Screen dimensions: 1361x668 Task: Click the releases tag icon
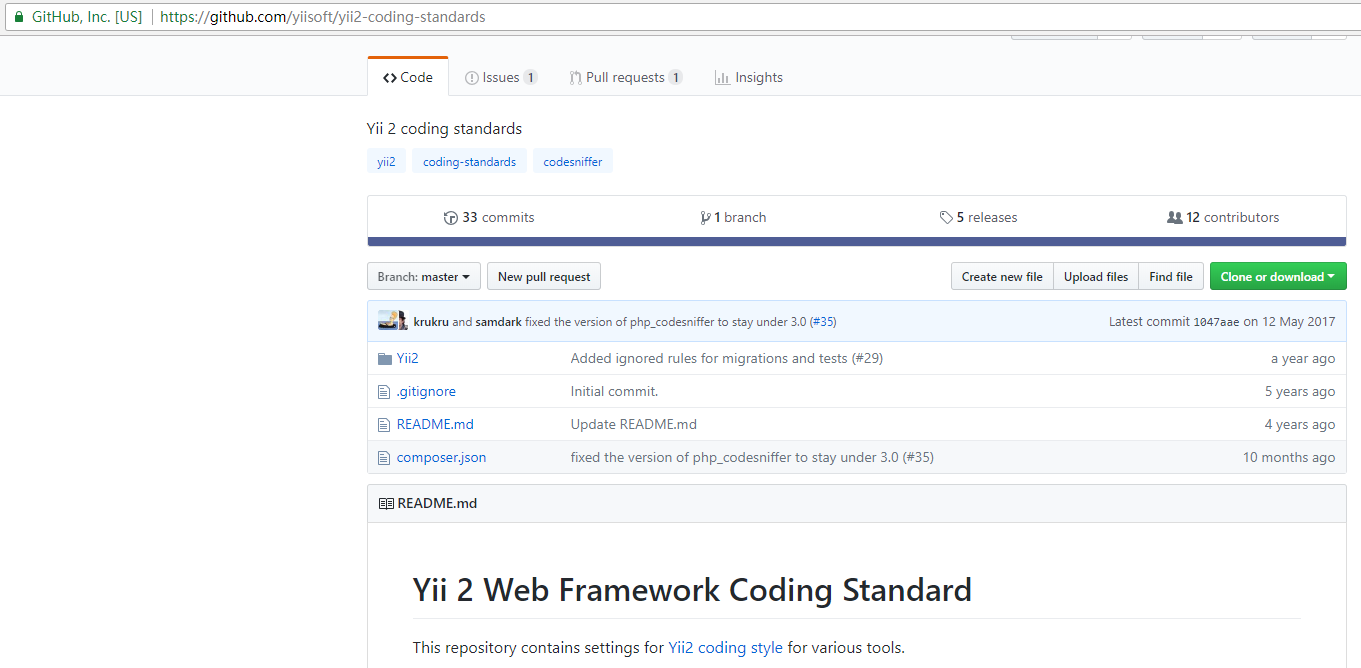[x=946, y=218]
